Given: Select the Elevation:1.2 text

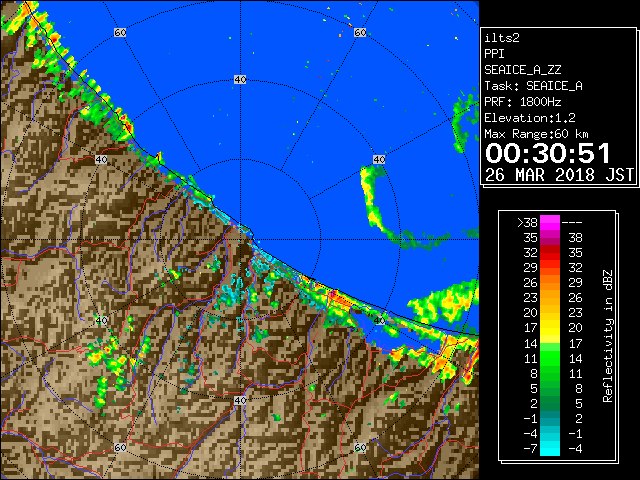Looking at the screenshot, I should [x=530, y=118].
